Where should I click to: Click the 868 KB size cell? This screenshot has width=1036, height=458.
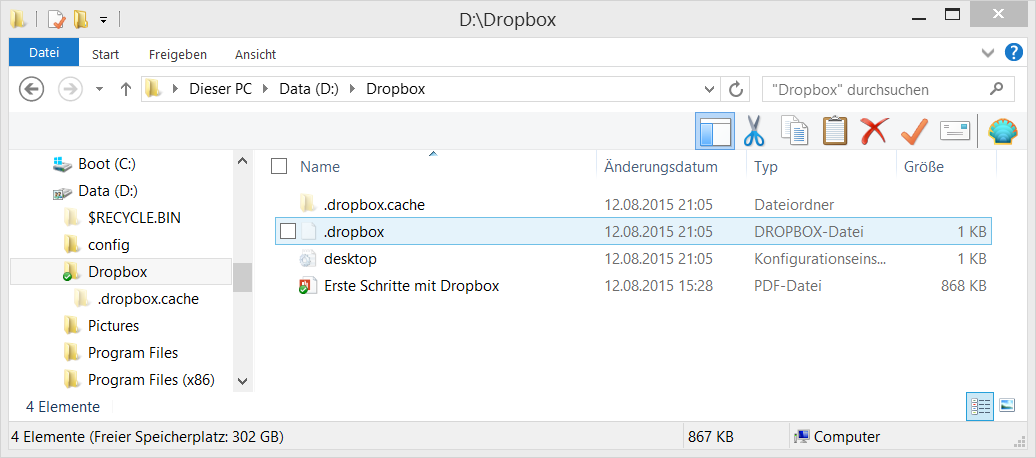(x=963, y=286)
